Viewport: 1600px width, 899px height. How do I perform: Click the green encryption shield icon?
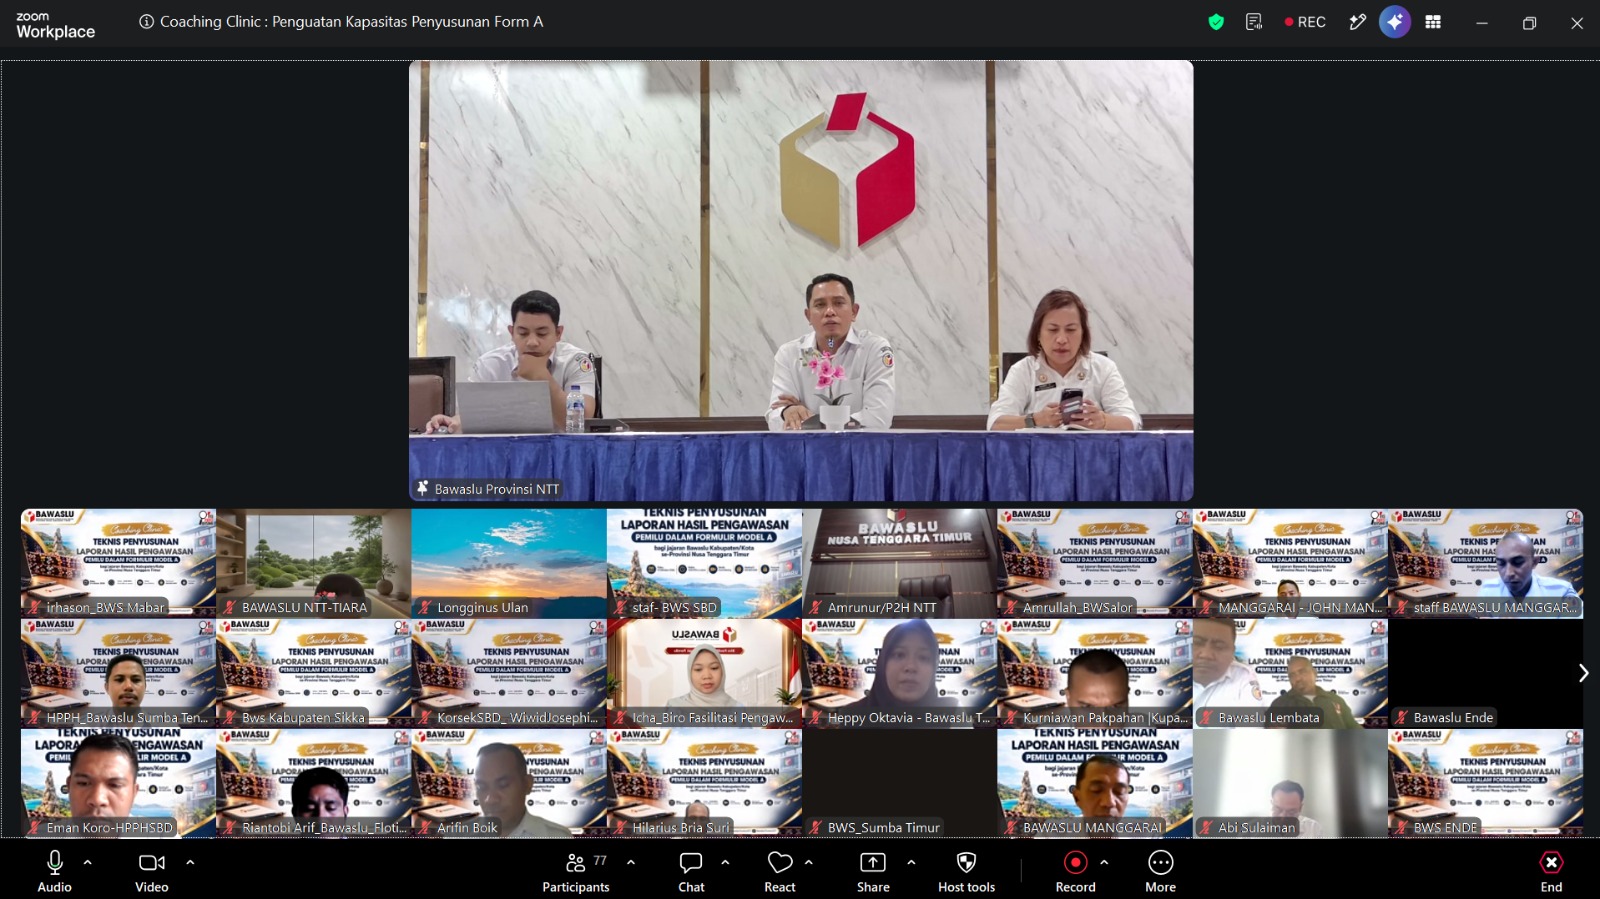pos(1216,22)
